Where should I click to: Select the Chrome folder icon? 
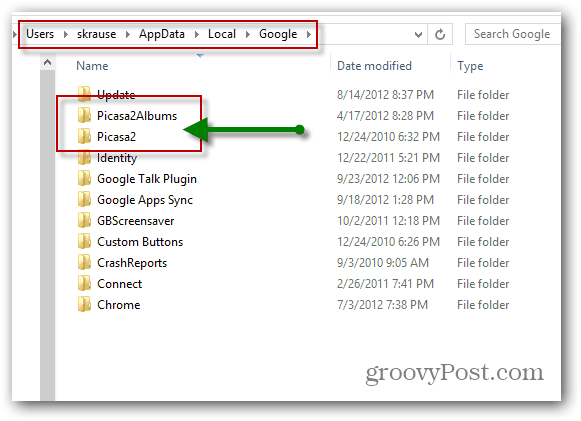coord(84,304)
